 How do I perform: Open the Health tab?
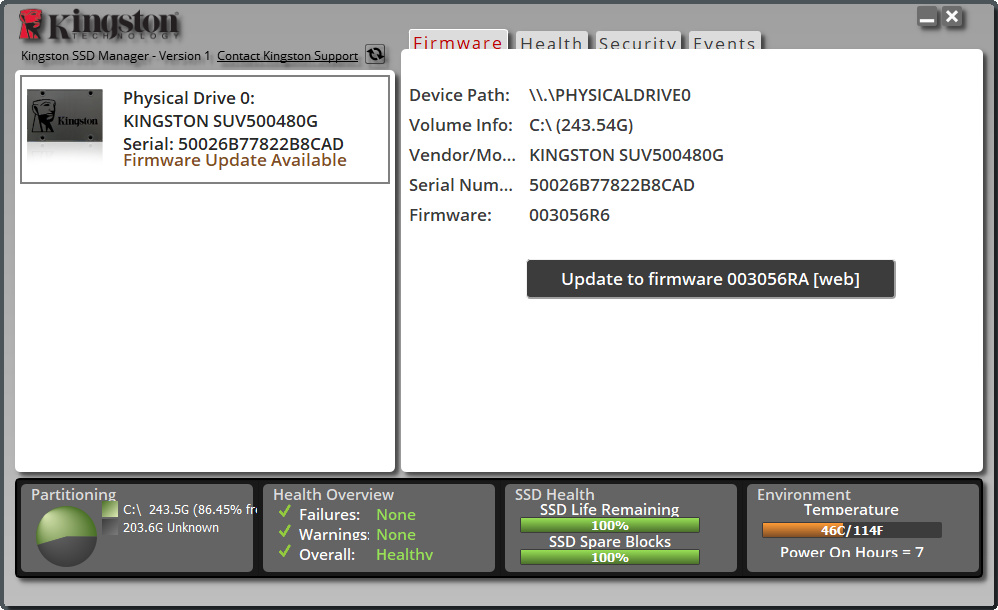coord(551,44)
